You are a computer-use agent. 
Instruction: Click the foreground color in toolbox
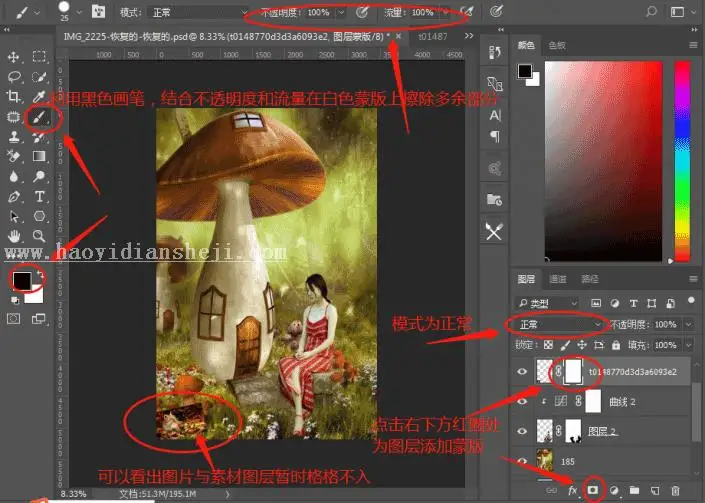pyautogui.click(x=22, y=280)
